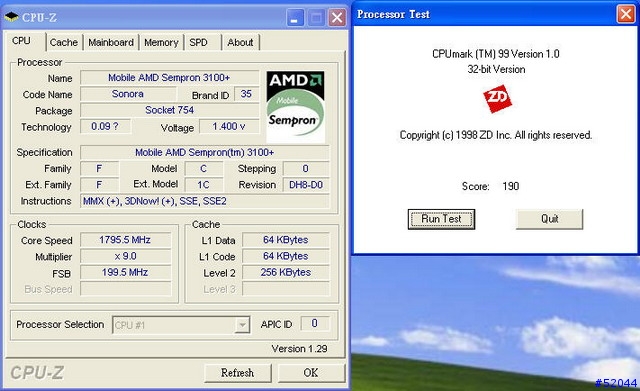Switch to the Memory tab
Viewport: 640px width, 391px height.
click(x=161, y=42)
